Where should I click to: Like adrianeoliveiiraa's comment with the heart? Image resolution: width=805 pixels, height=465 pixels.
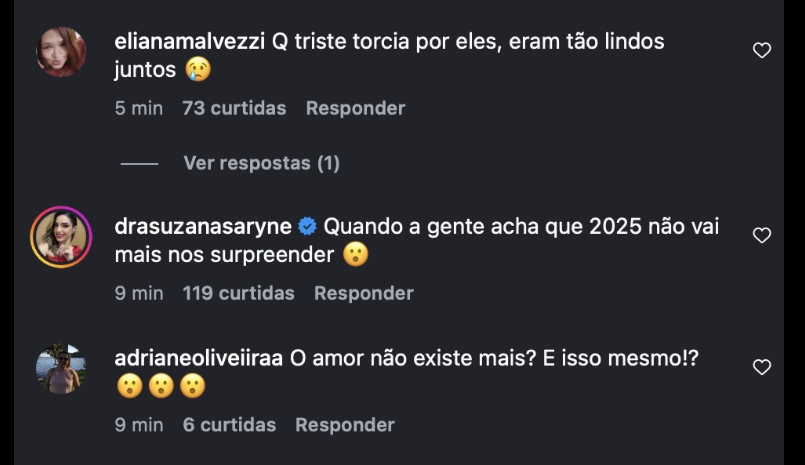762,367
